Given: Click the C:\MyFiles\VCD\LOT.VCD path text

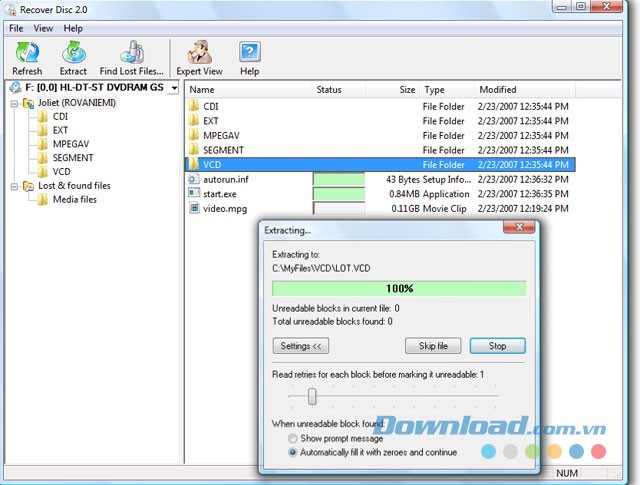Looking at the screenshot, I should click(321, 268).
